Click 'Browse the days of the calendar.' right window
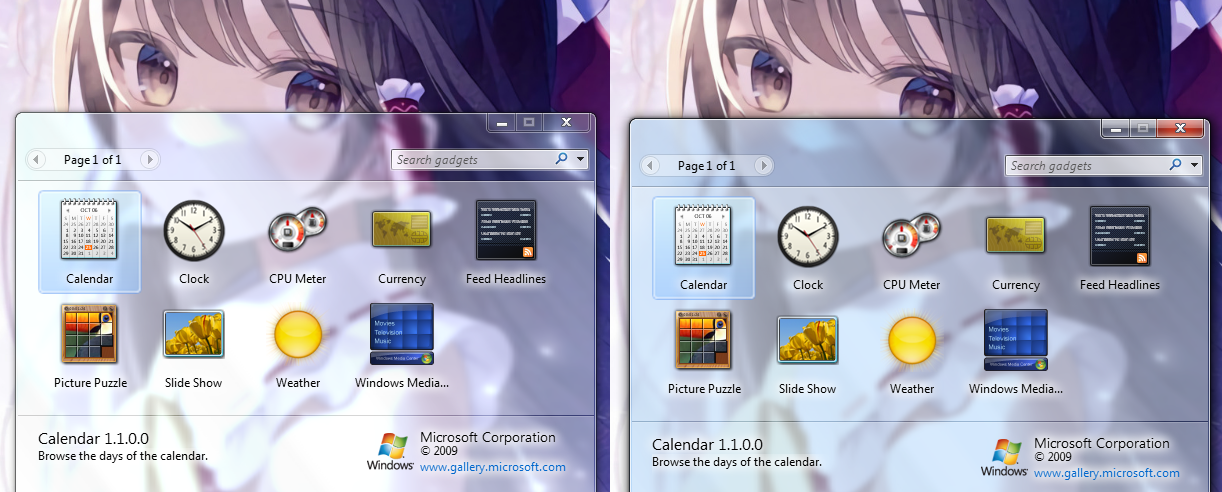The height and width of the screenshot is (492, 1222). (737, 462)
